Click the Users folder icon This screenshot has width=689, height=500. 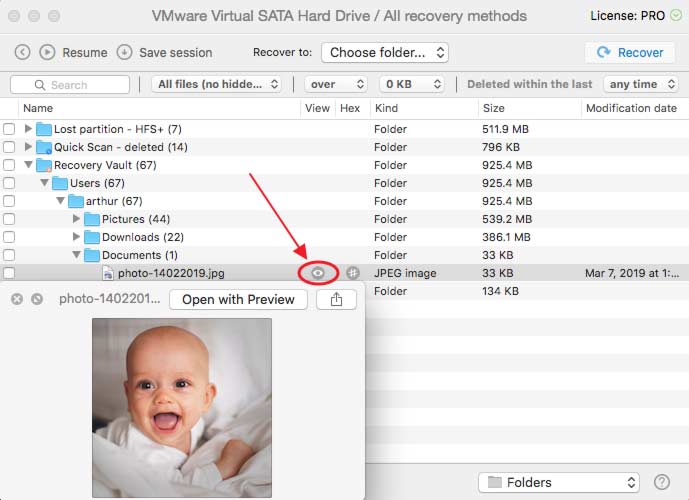pos(60,183)
